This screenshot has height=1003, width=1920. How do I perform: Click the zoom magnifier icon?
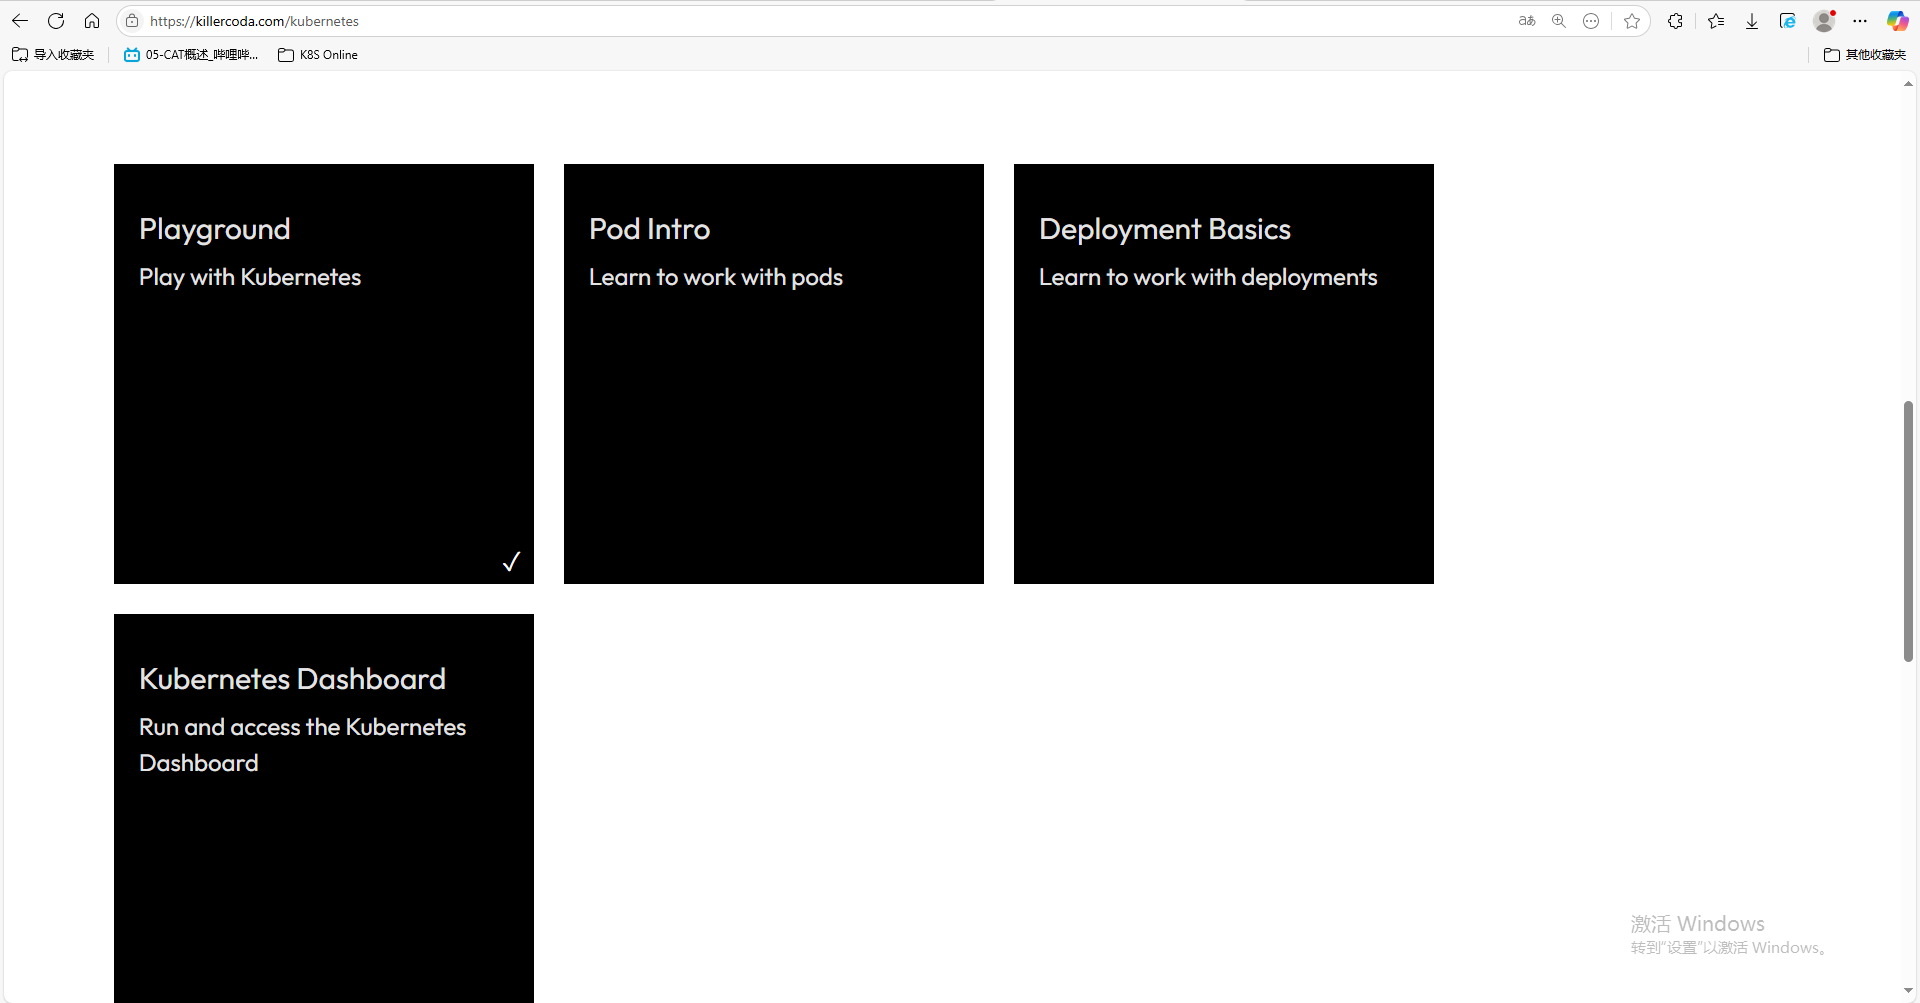pos(1559,21)
